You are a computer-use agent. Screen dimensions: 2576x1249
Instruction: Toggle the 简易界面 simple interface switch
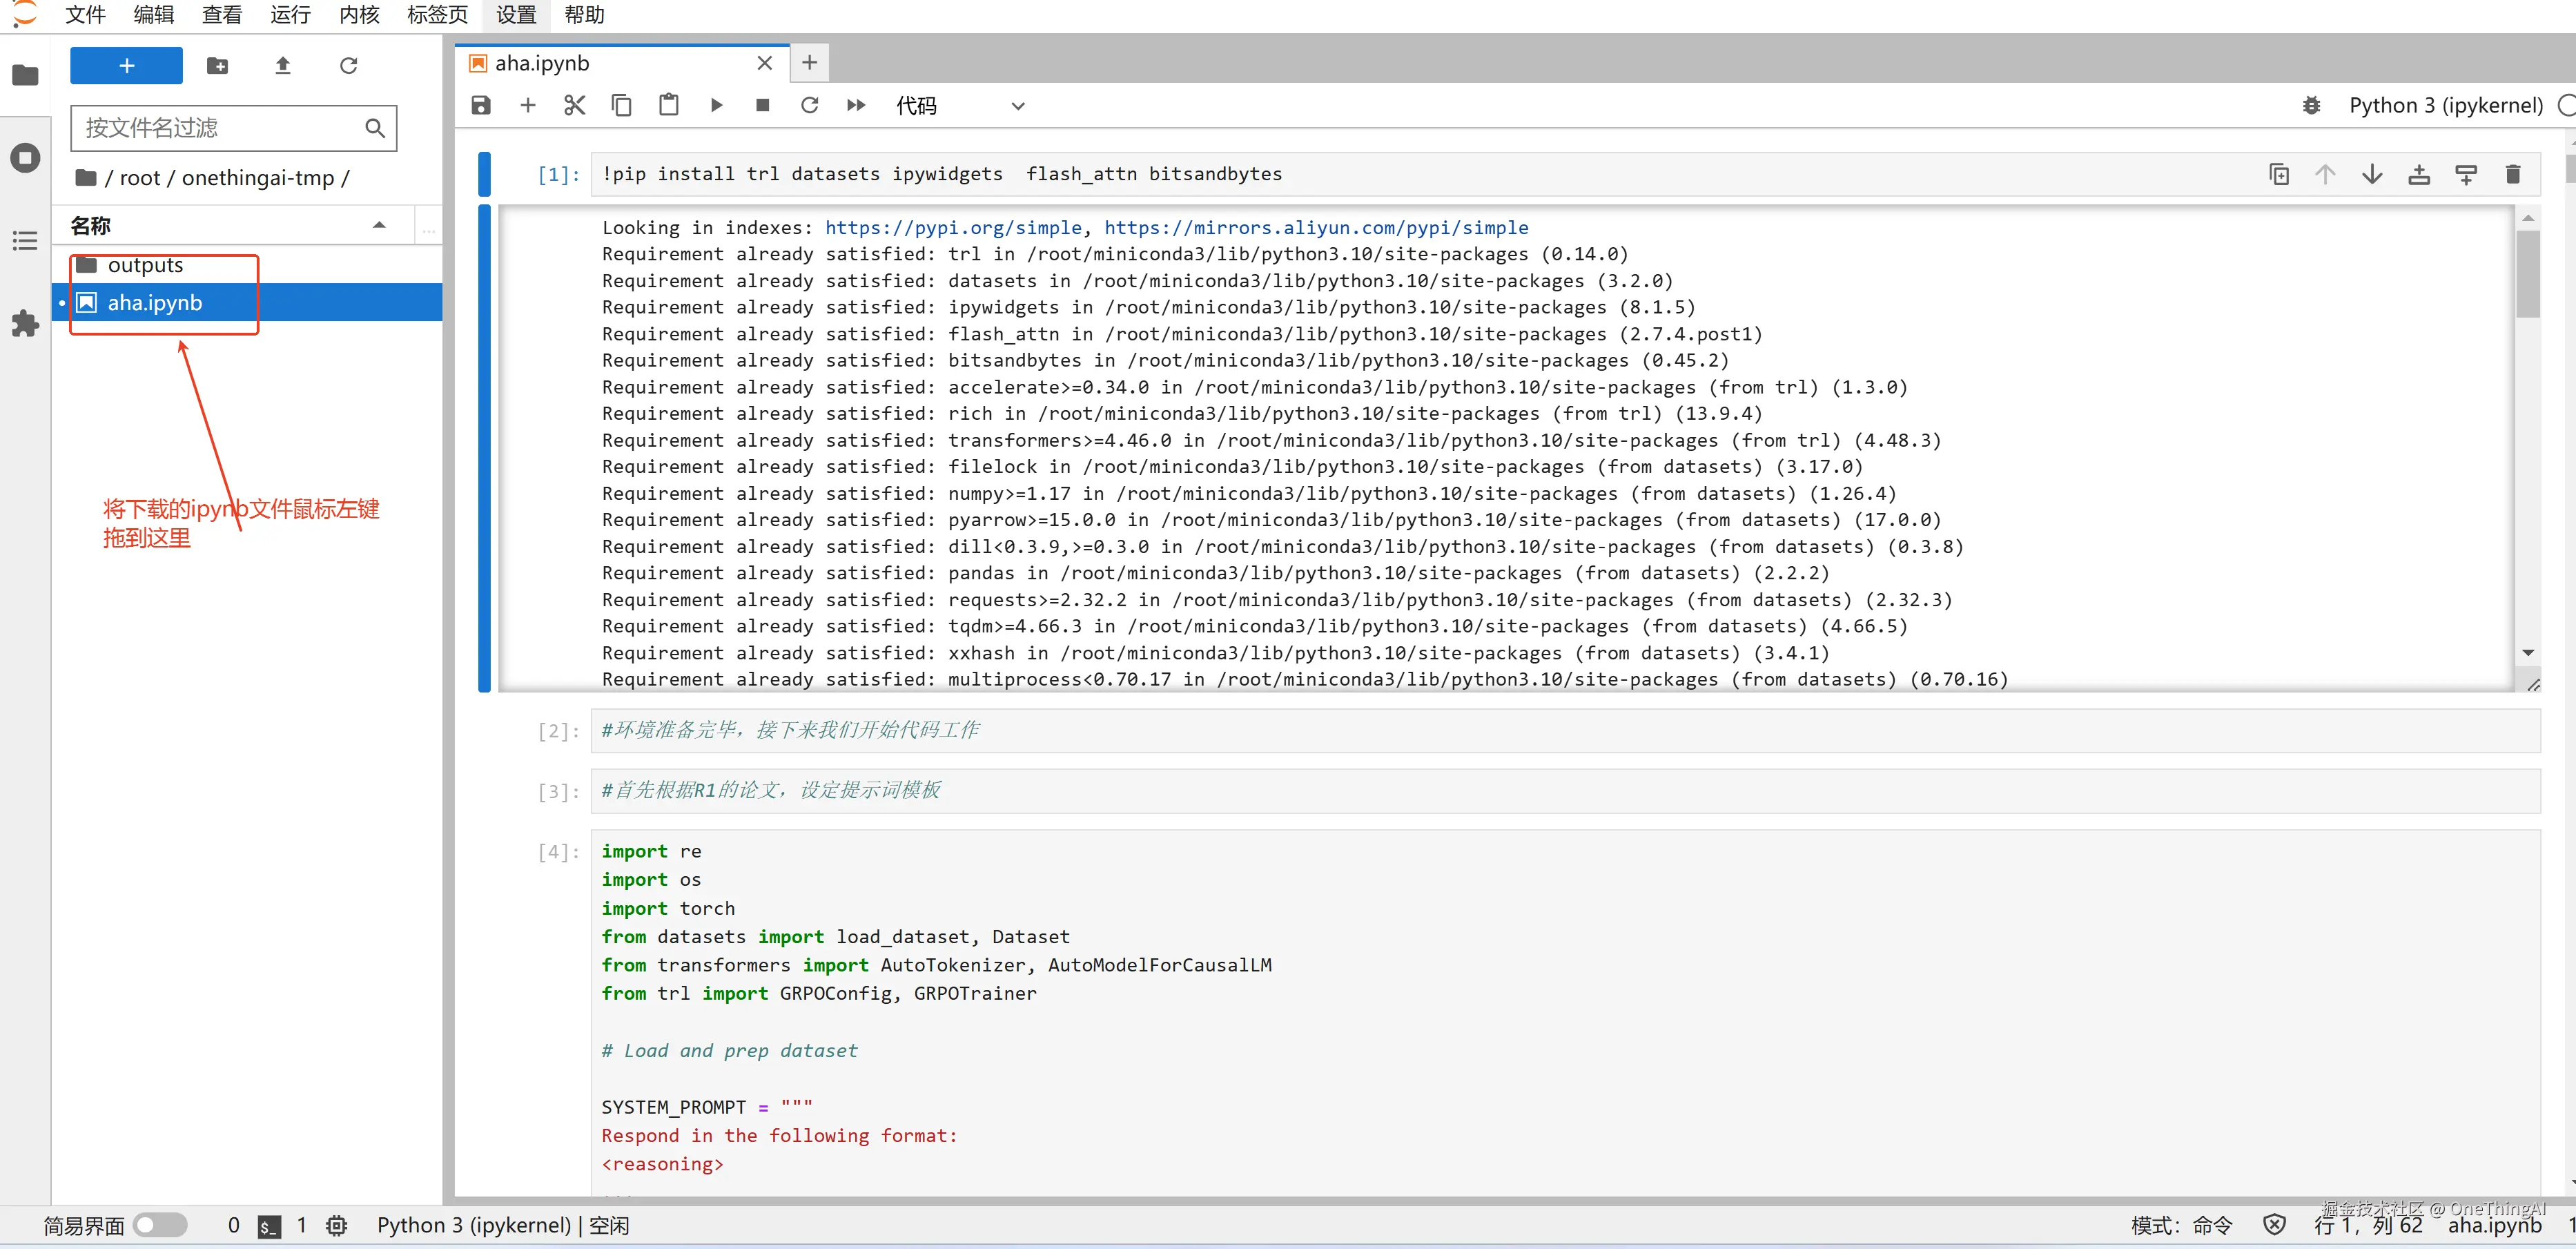(160, 1225)
